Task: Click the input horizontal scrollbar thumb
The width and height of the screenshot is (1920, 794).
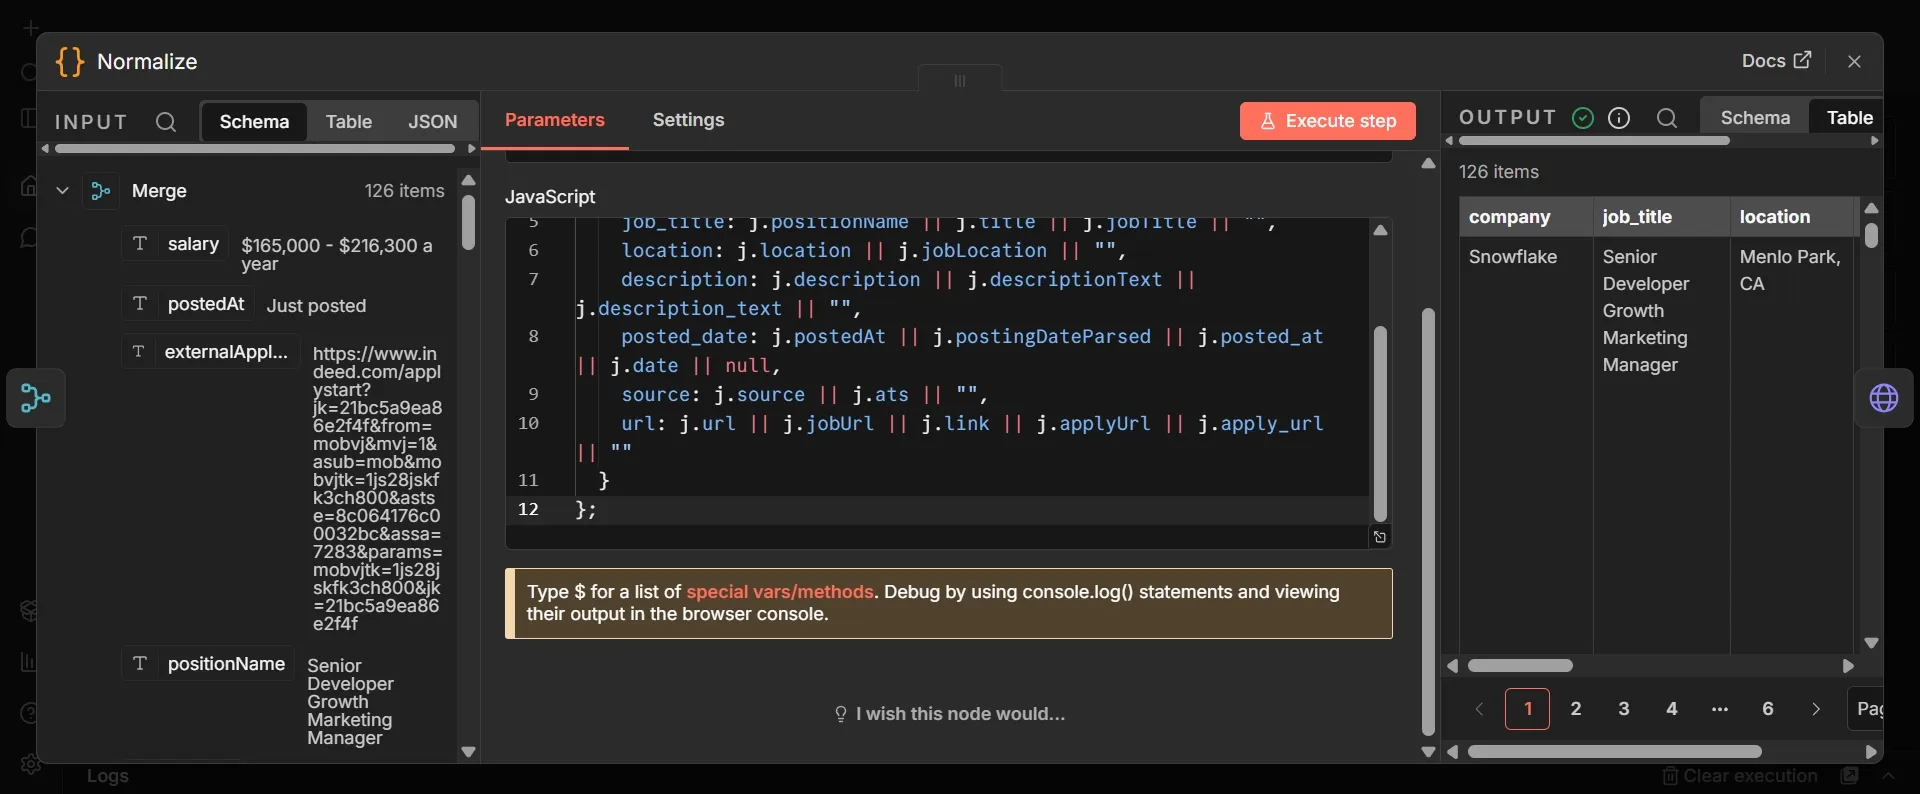Action: coord(255,149)
